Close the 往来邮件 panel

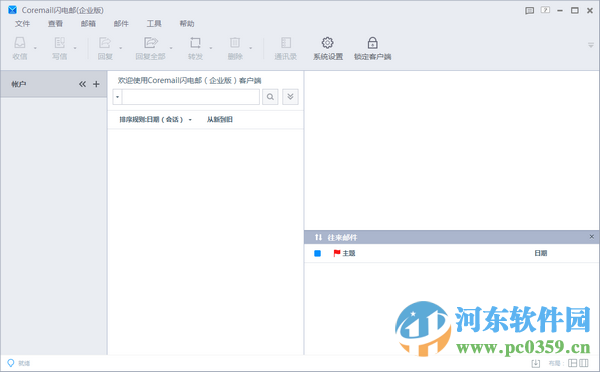pos(592,237)
